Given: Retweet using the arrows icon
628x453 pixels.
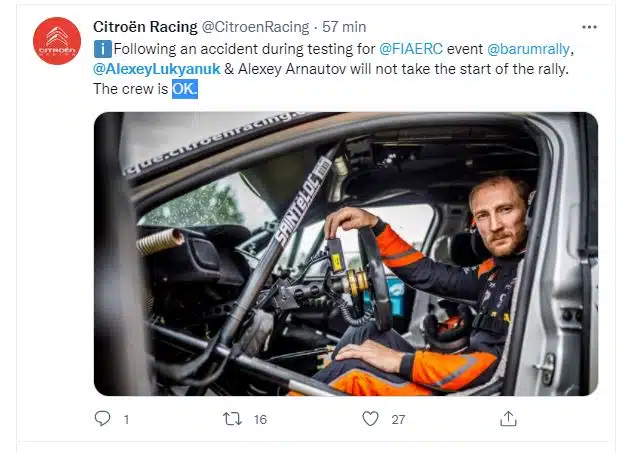Looking at the screenshot, I should point(232,419).
